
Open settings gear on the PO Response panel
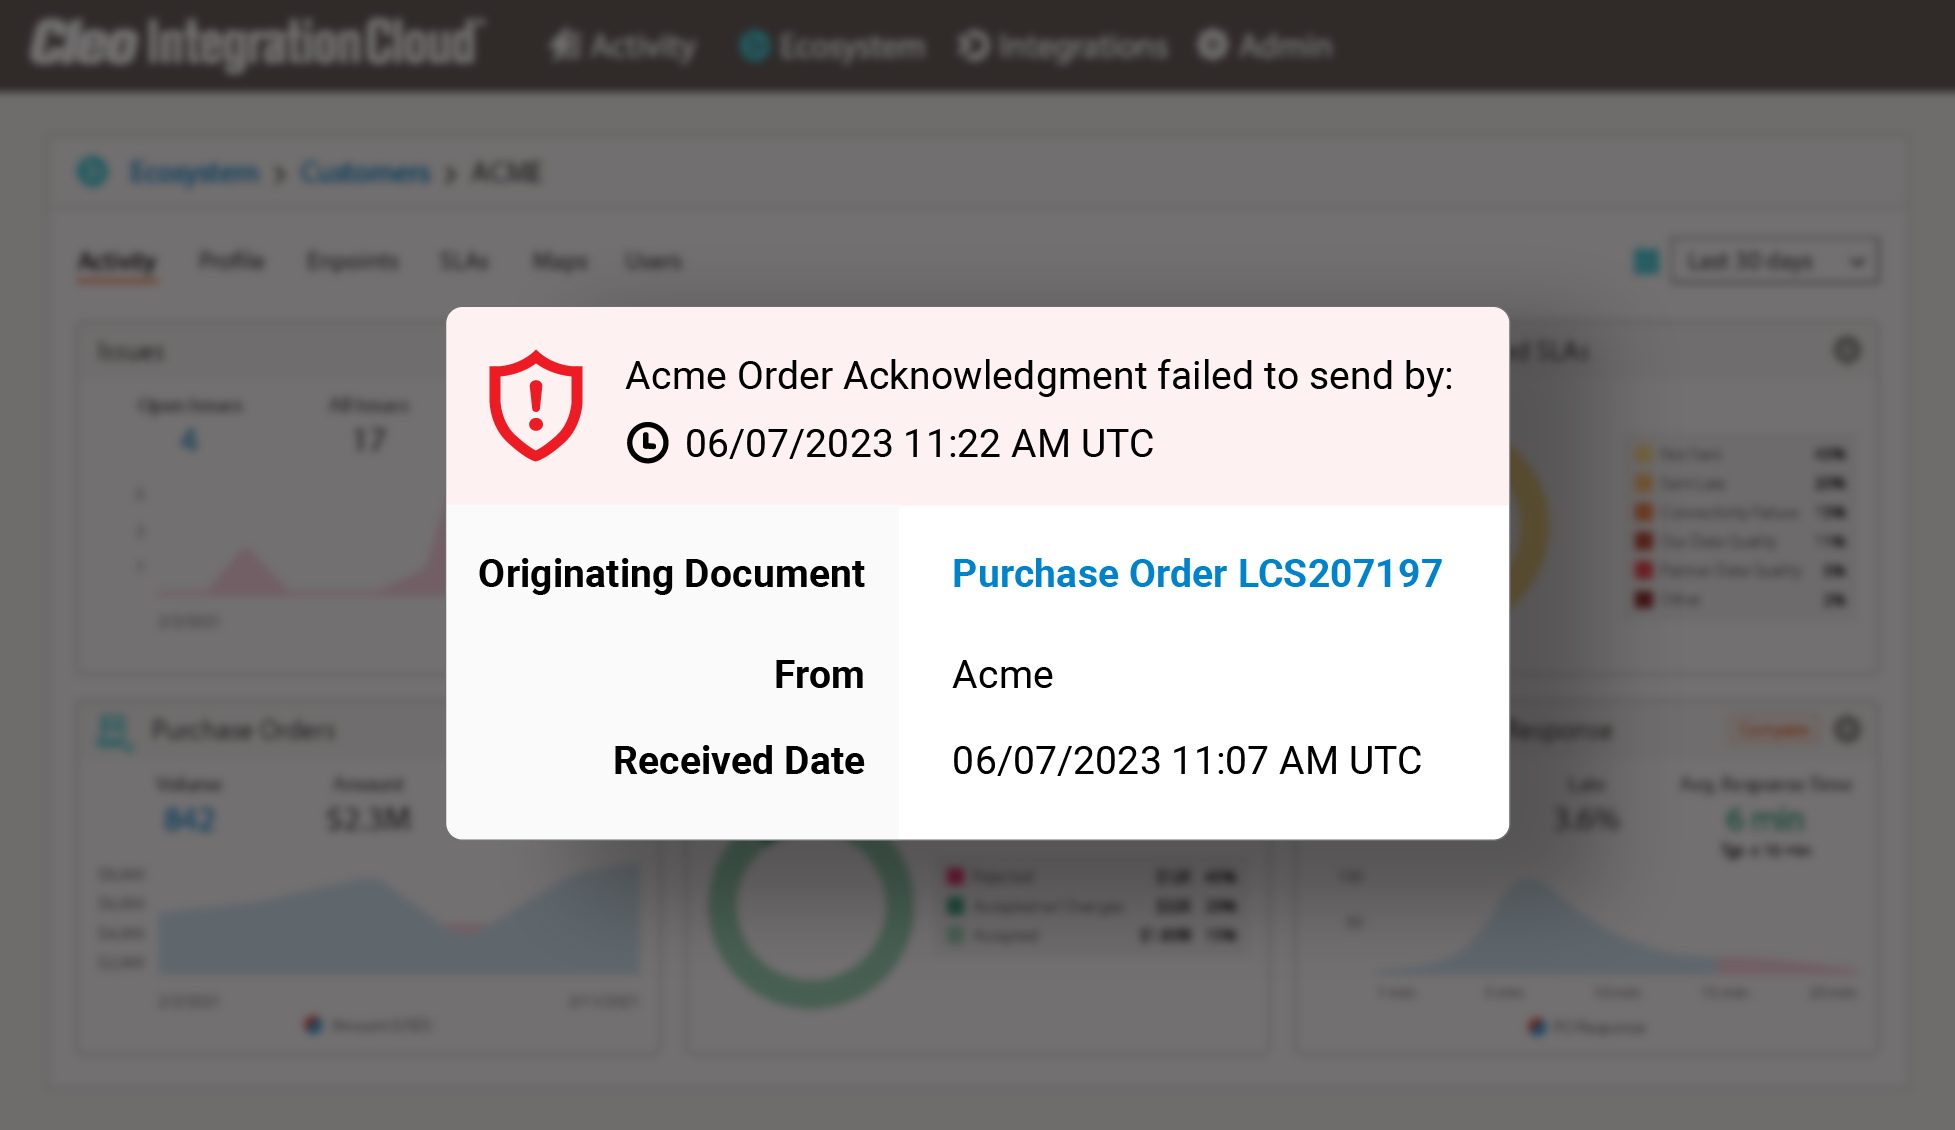pos(1848,730)
